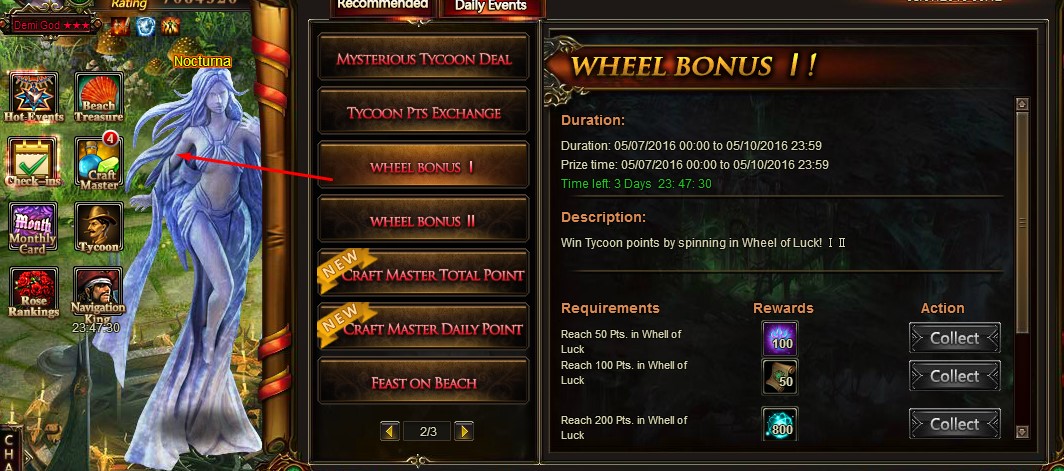Open the Hot-Events icon
This screenshot has height=471, width=1064.
[x=34, y=96]
